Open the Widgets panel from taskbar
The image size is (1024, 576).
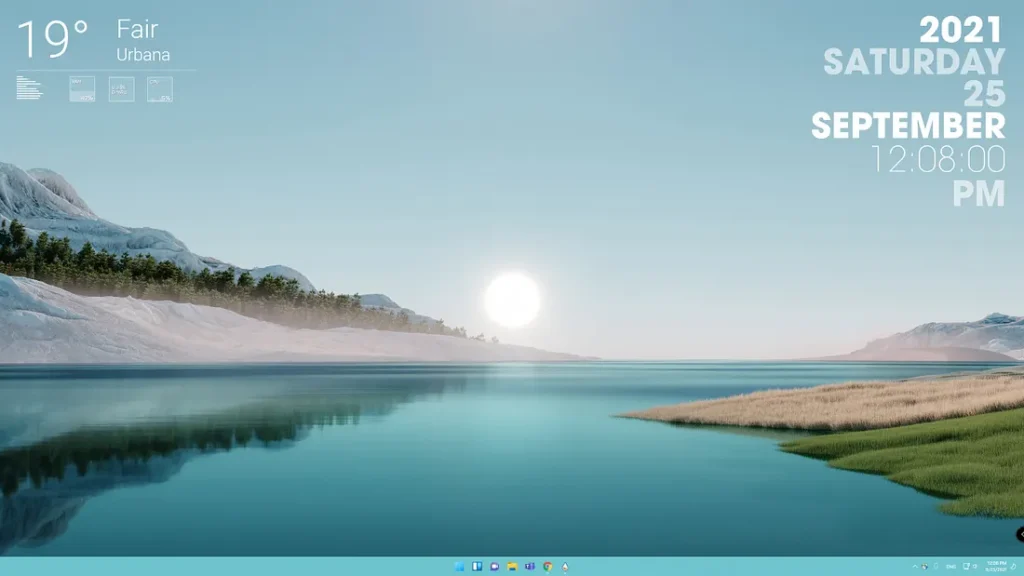[477, 567]
